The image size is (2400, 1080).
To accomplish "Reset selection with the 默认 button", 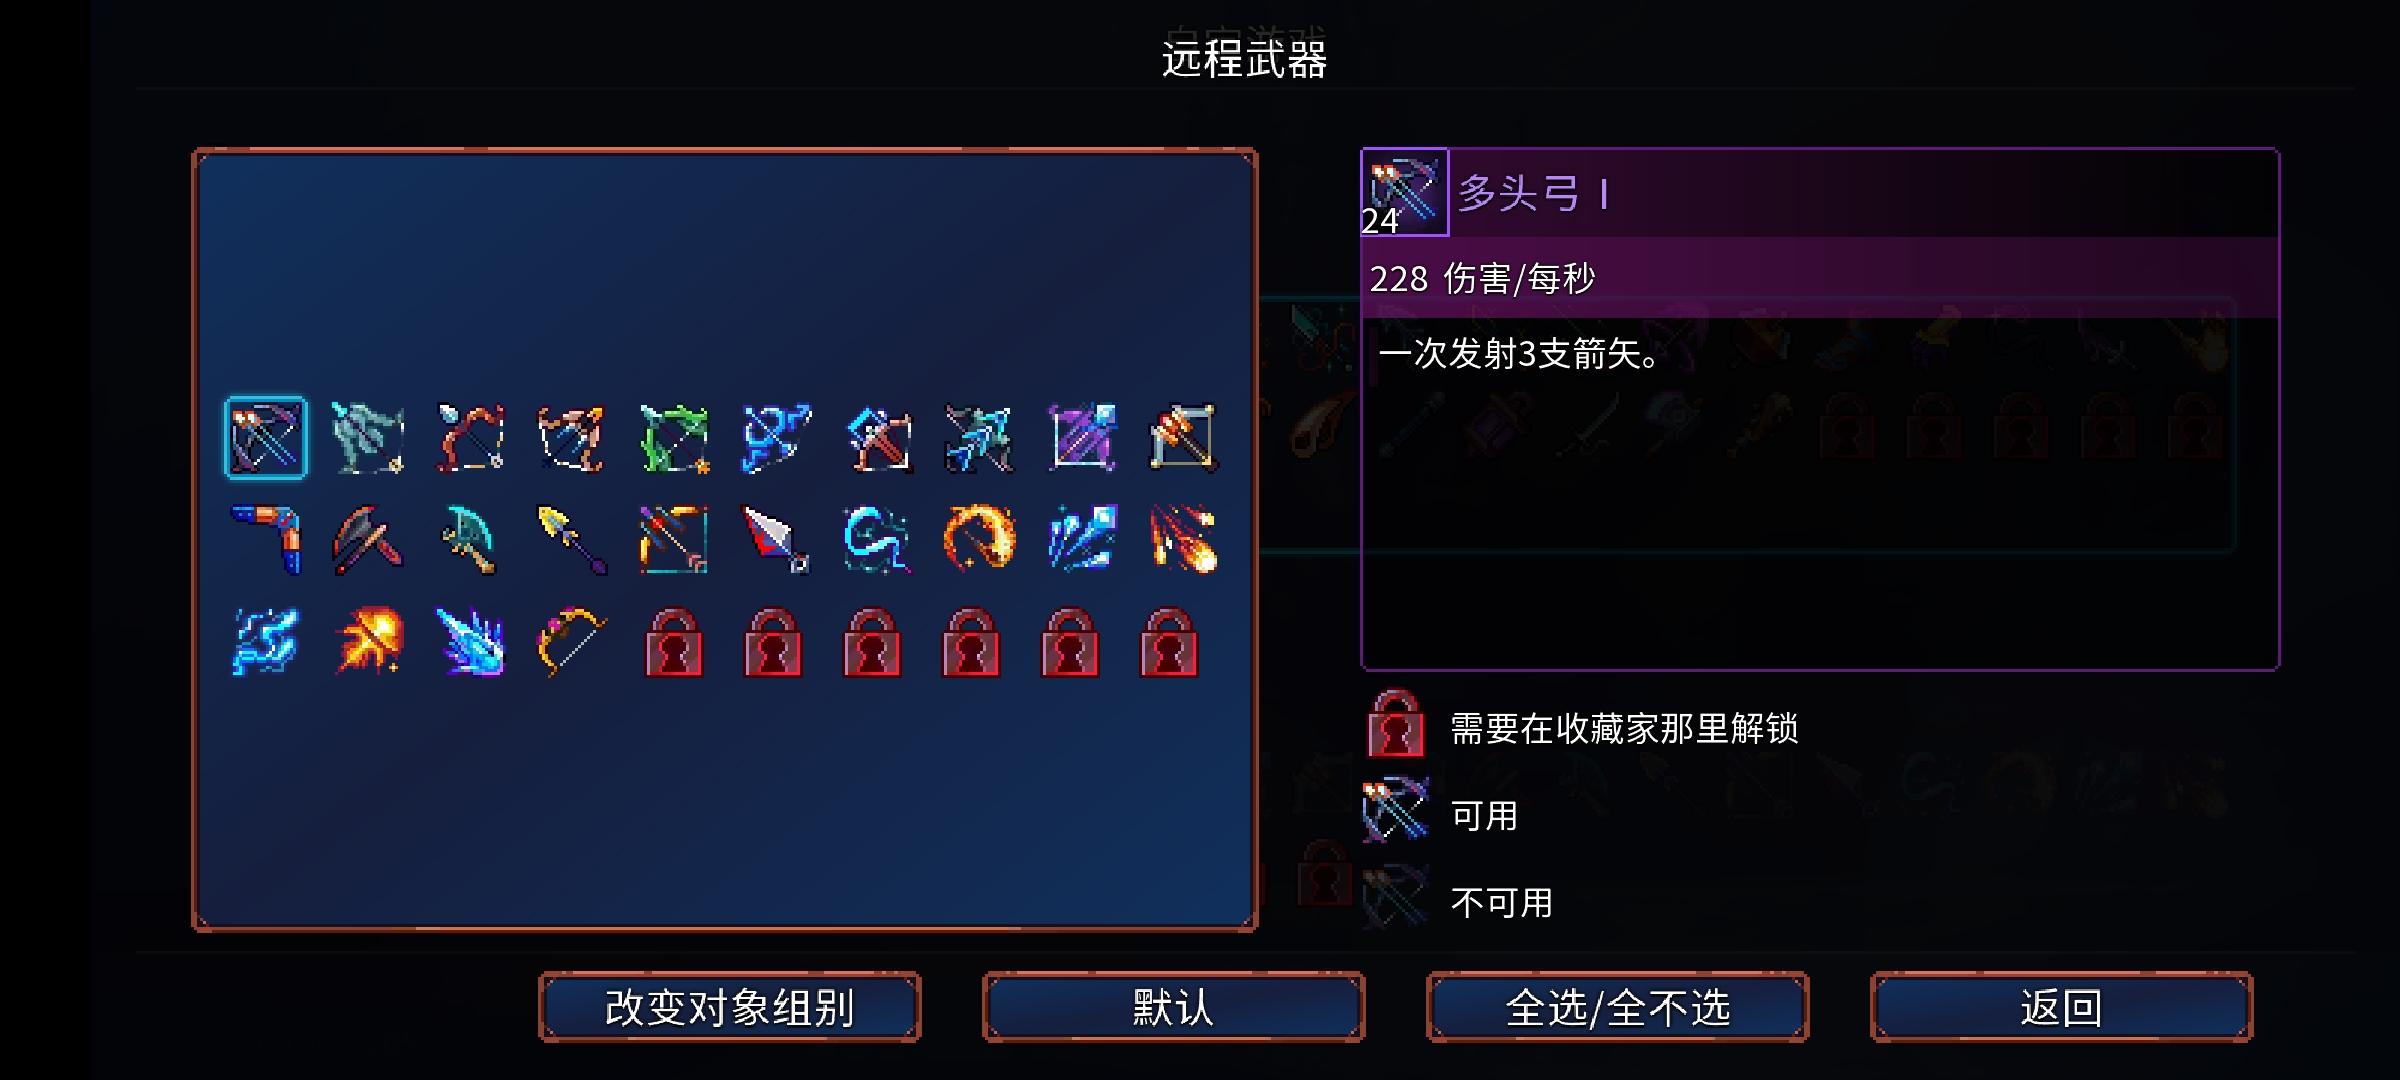I will point(1173,1007).
